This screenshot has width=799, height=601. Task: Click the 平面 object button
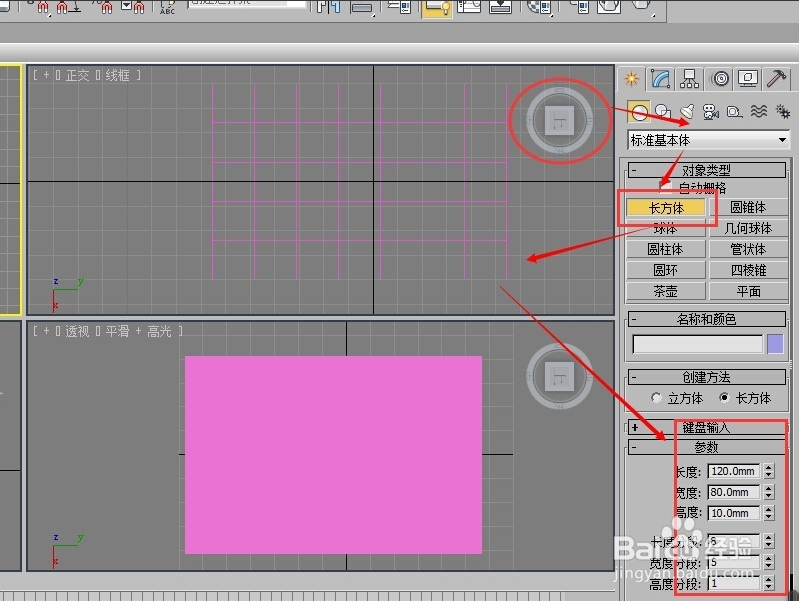click(748, 291)
